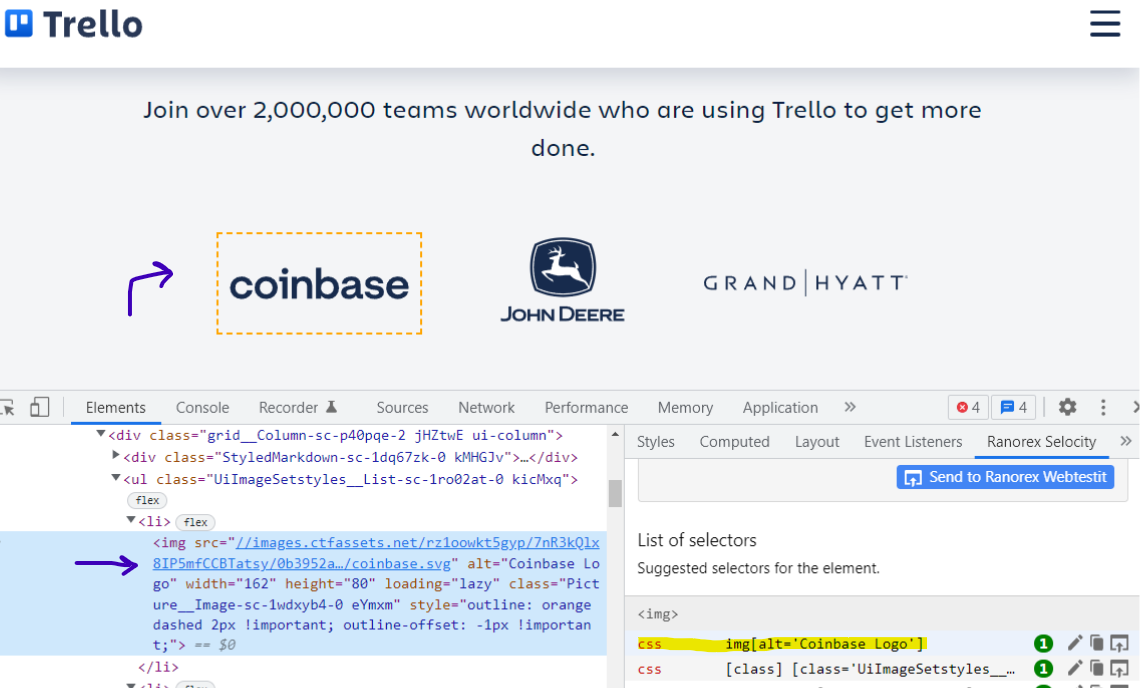Open DevTools settings gear

pos(1067,407)
